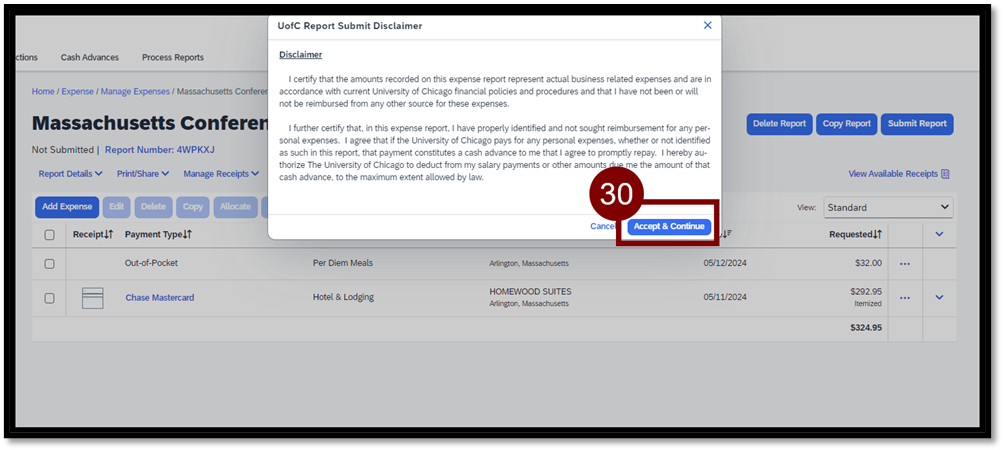
Task: Open the Chase Mastercard expense link
Action: tap(160, 298)
